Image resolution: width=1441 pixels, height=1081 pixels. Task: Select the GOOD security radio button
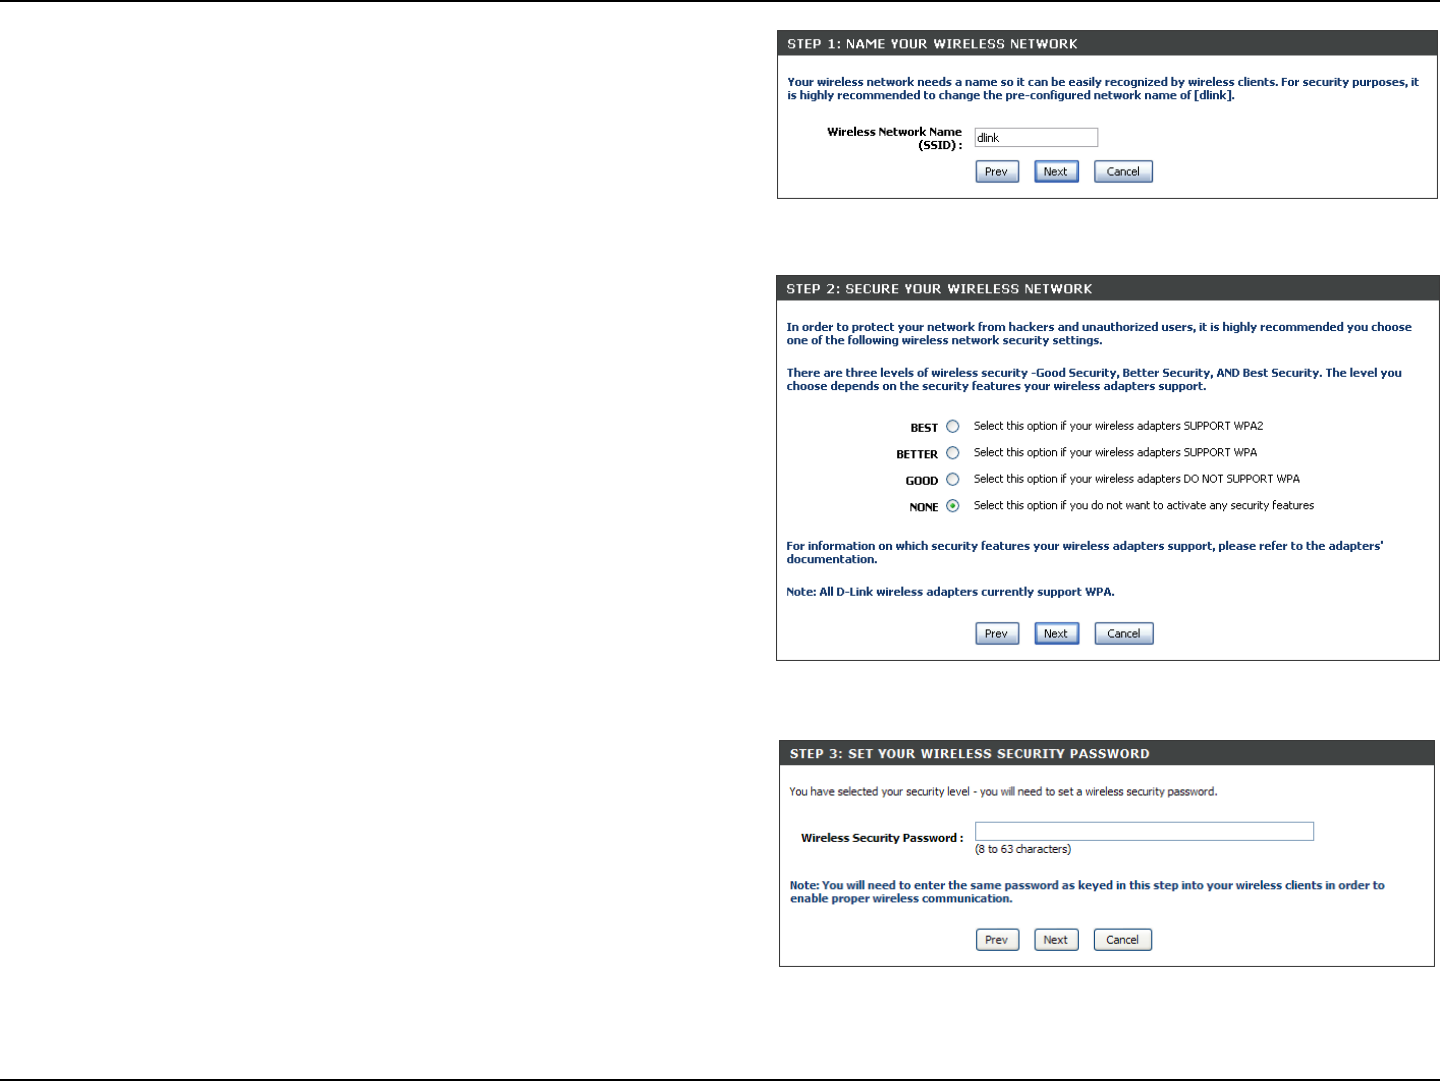tap(953, 480)
